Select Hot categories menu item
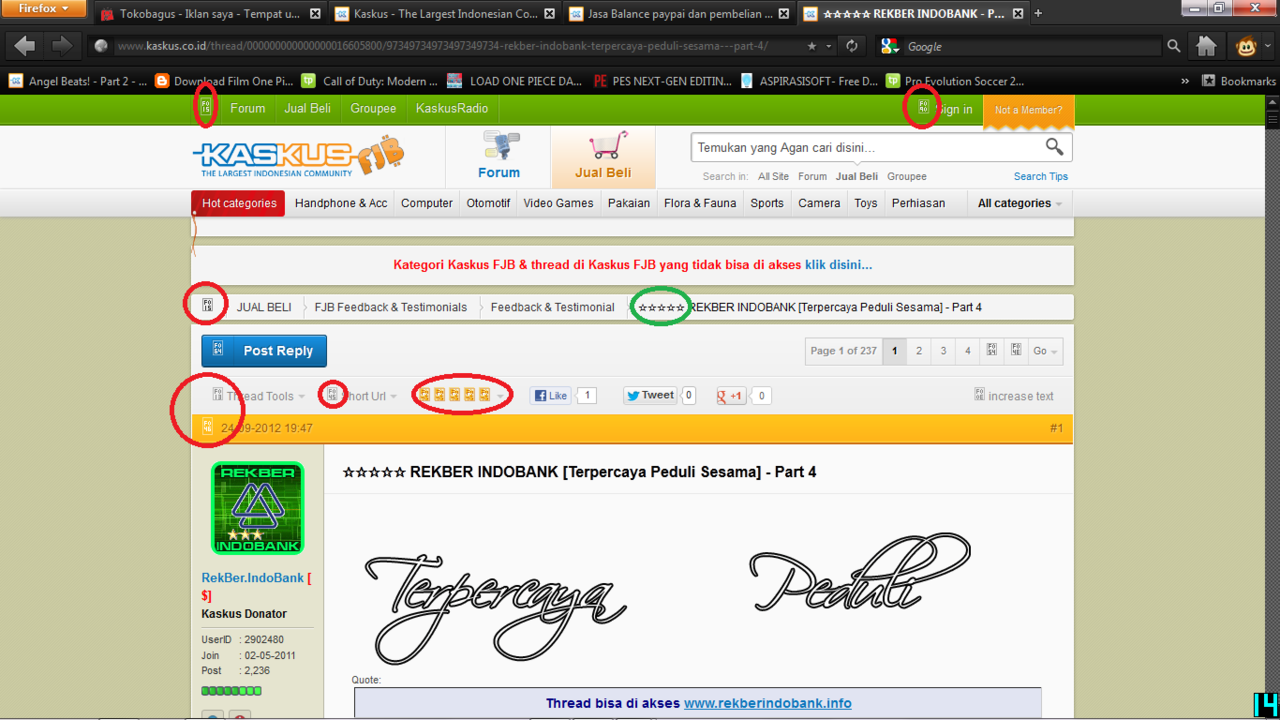 (239, 203)
